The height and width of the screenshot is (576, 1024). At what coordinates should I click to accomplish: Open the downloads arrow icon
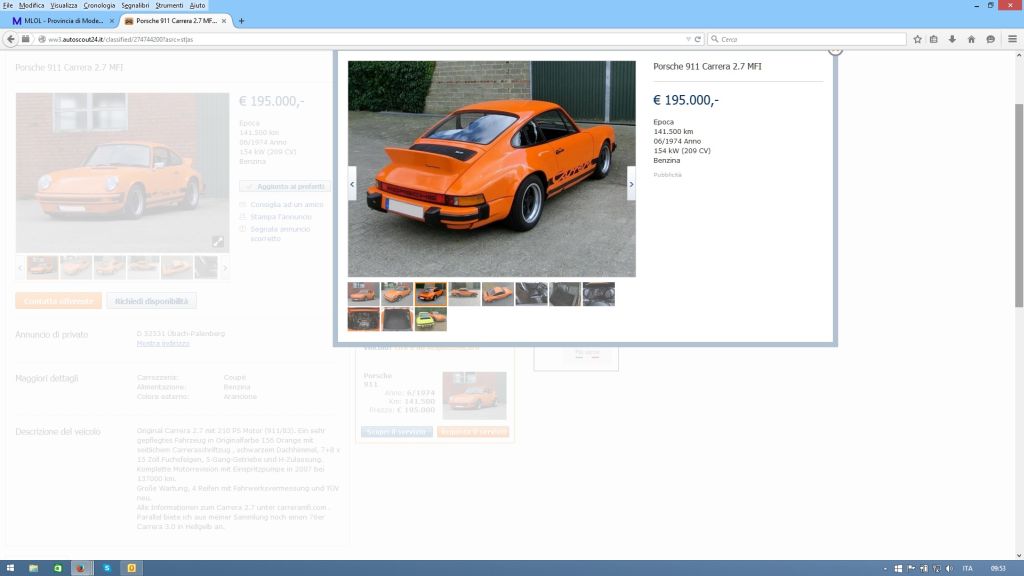click(952, 39)
